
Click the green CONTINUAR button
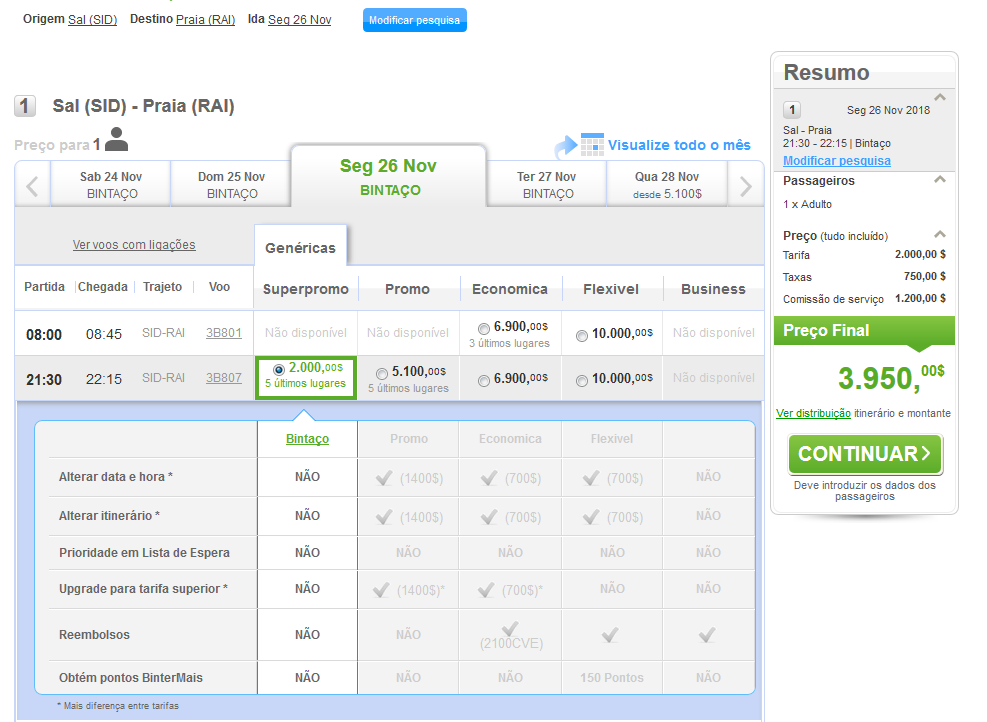click(x=865, y=454)
